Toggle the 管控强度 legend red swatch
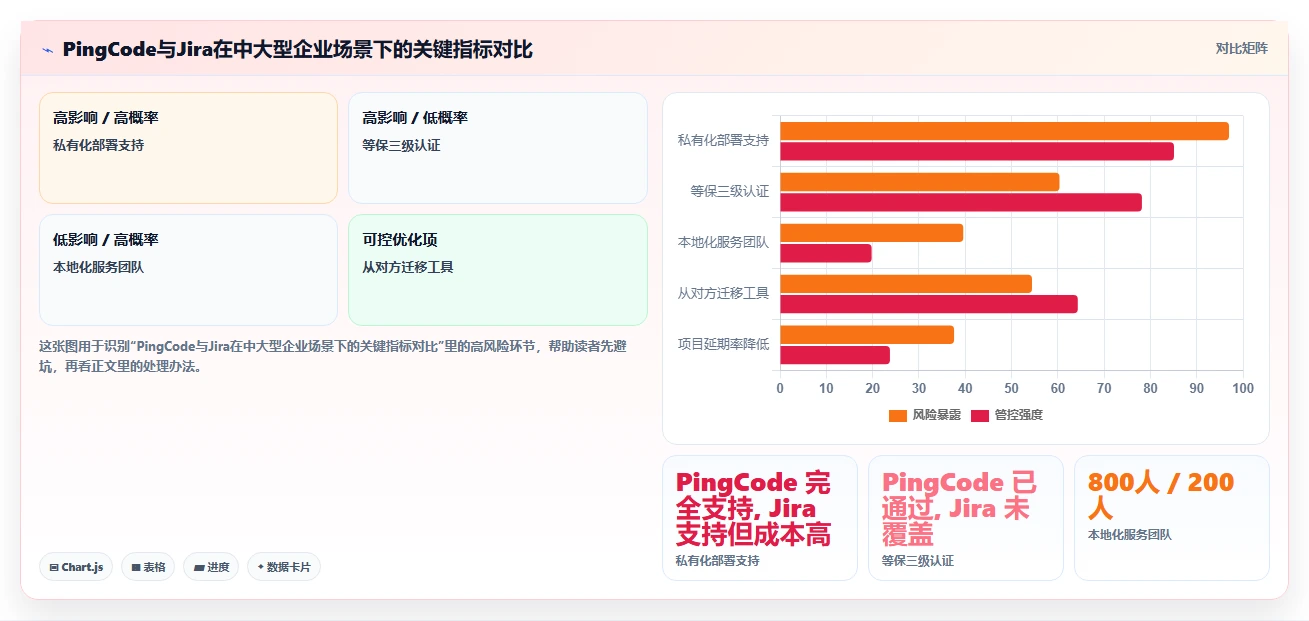 [x=979, y=415]
